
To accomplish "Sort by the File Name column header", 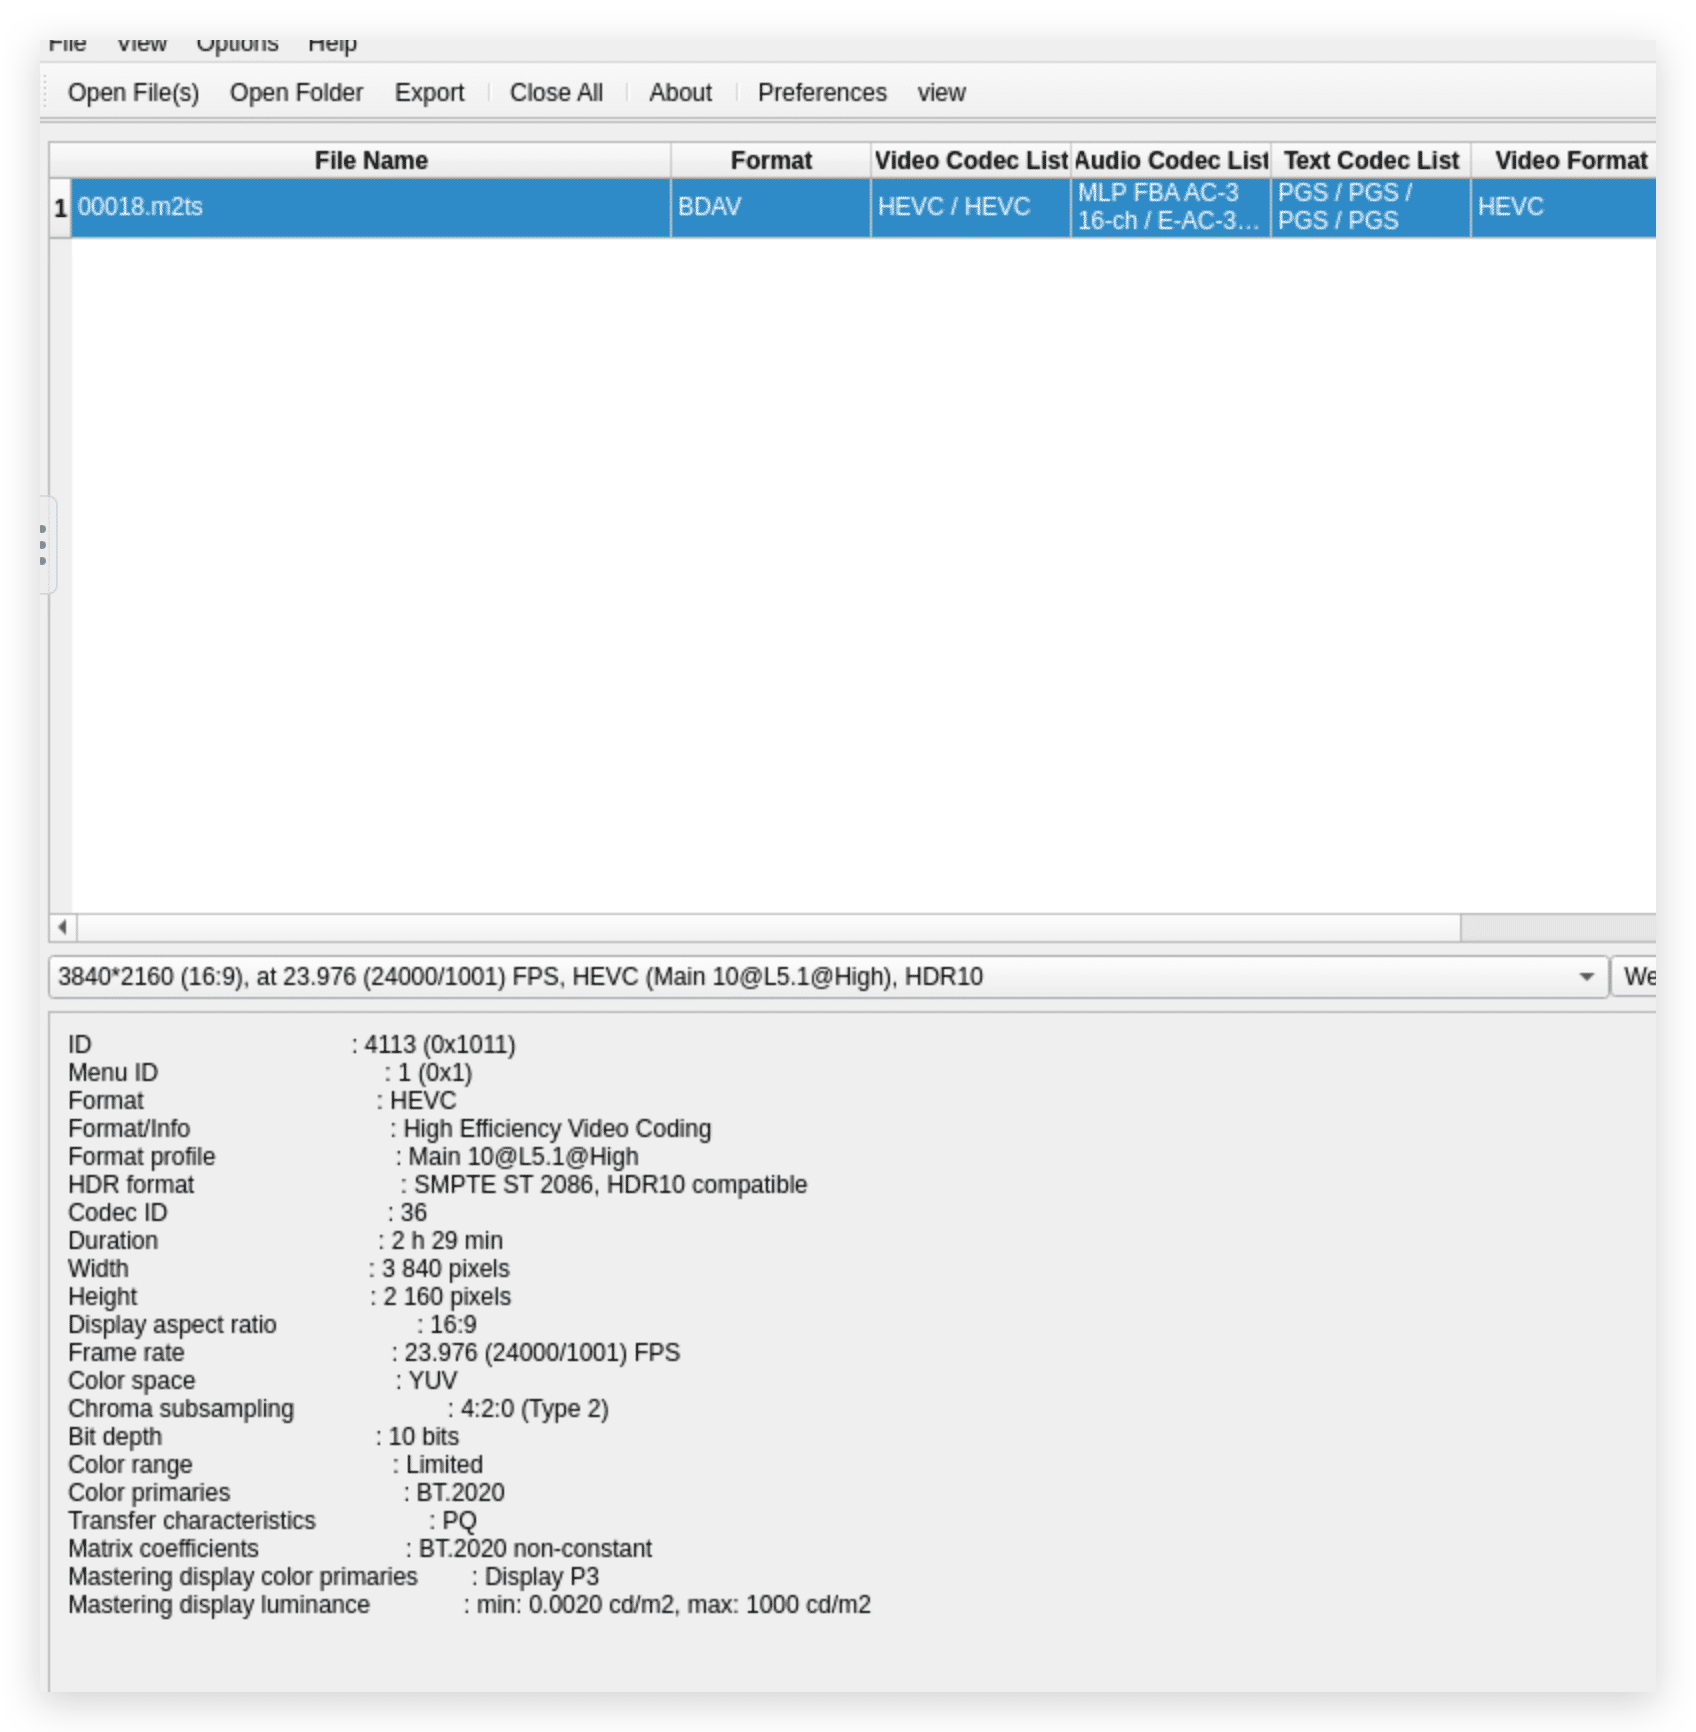I will coord(370,160).
